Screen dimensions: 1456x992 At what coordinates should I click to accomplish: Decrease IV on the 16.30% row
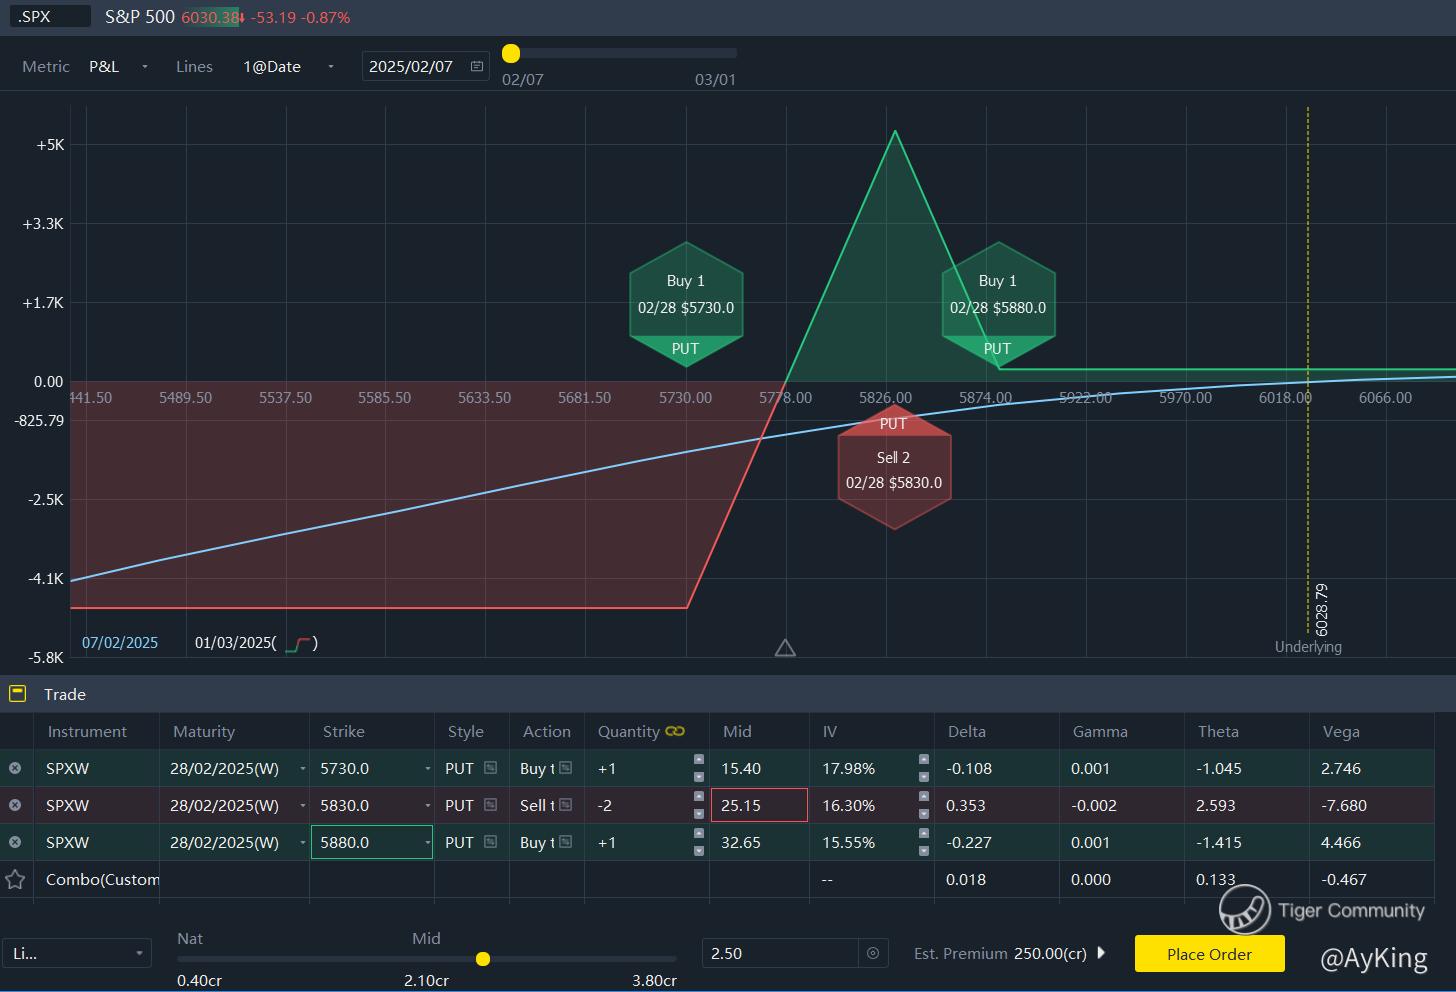click(x=923, y=813)
